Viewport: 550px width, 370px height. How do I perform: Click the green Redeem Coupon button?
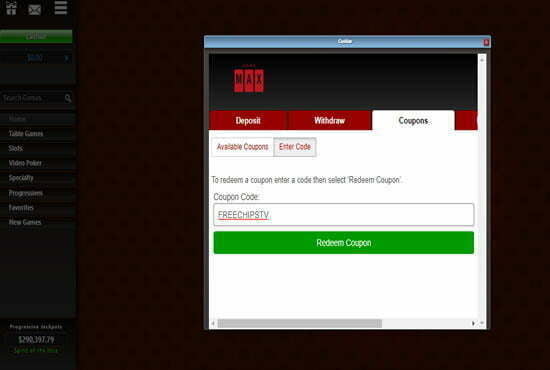343,243
